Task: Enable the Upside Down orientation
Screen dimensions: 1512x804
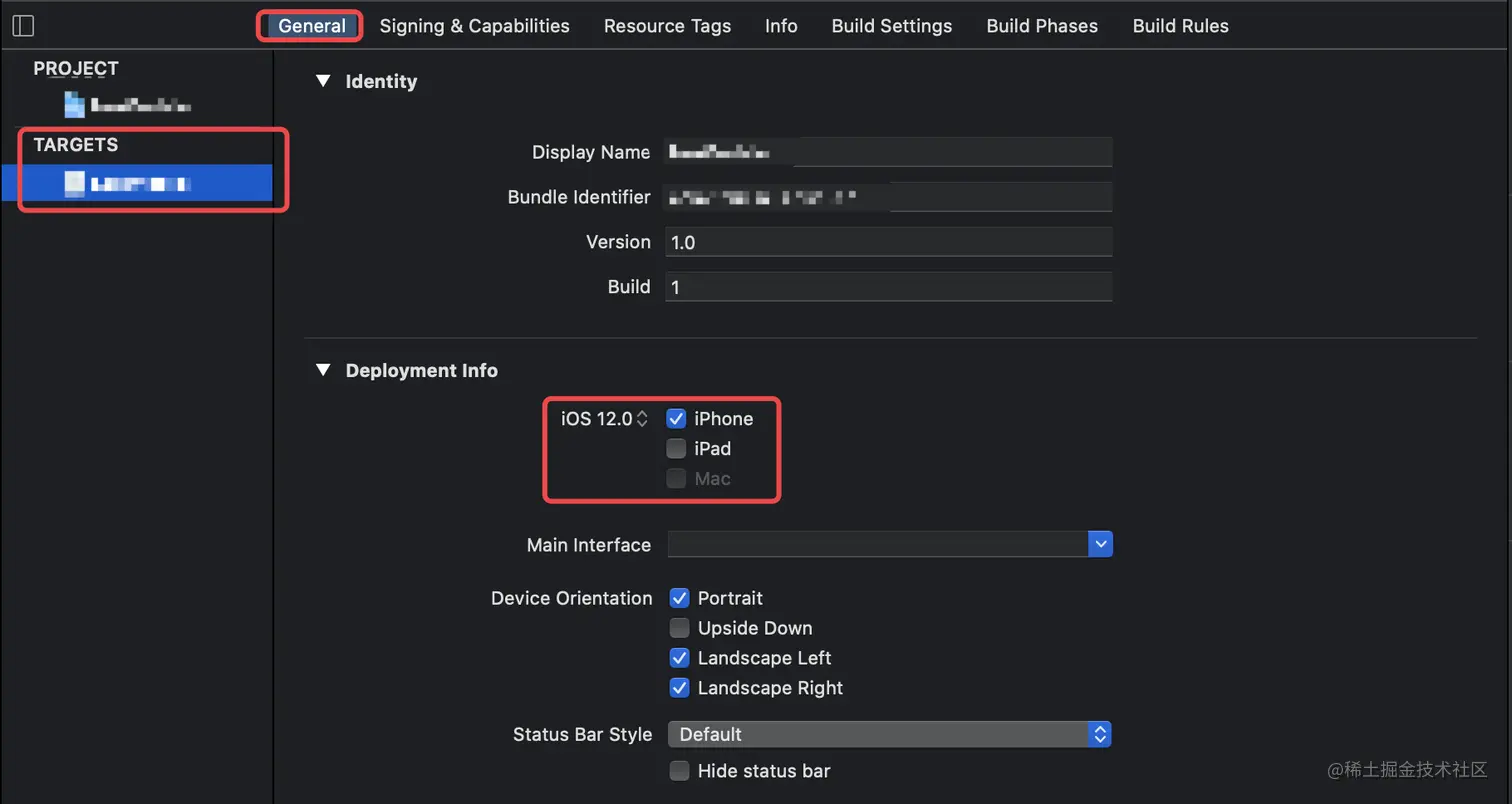Action: click(x=680, y=628)
